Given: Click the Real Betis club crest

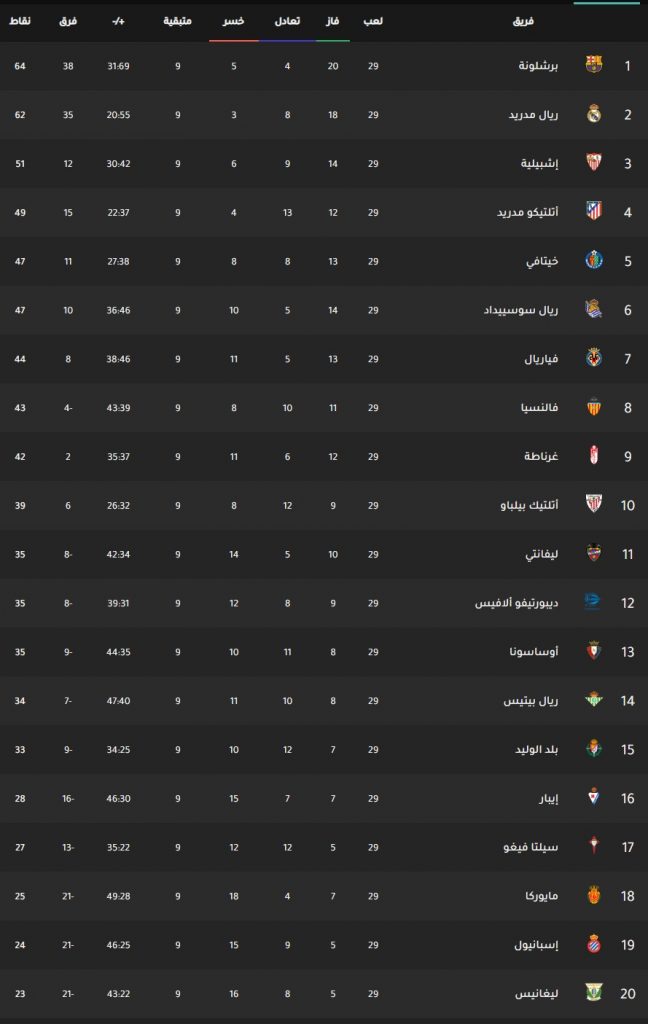Looking at the screenshot, I should (x=594, y=700).
